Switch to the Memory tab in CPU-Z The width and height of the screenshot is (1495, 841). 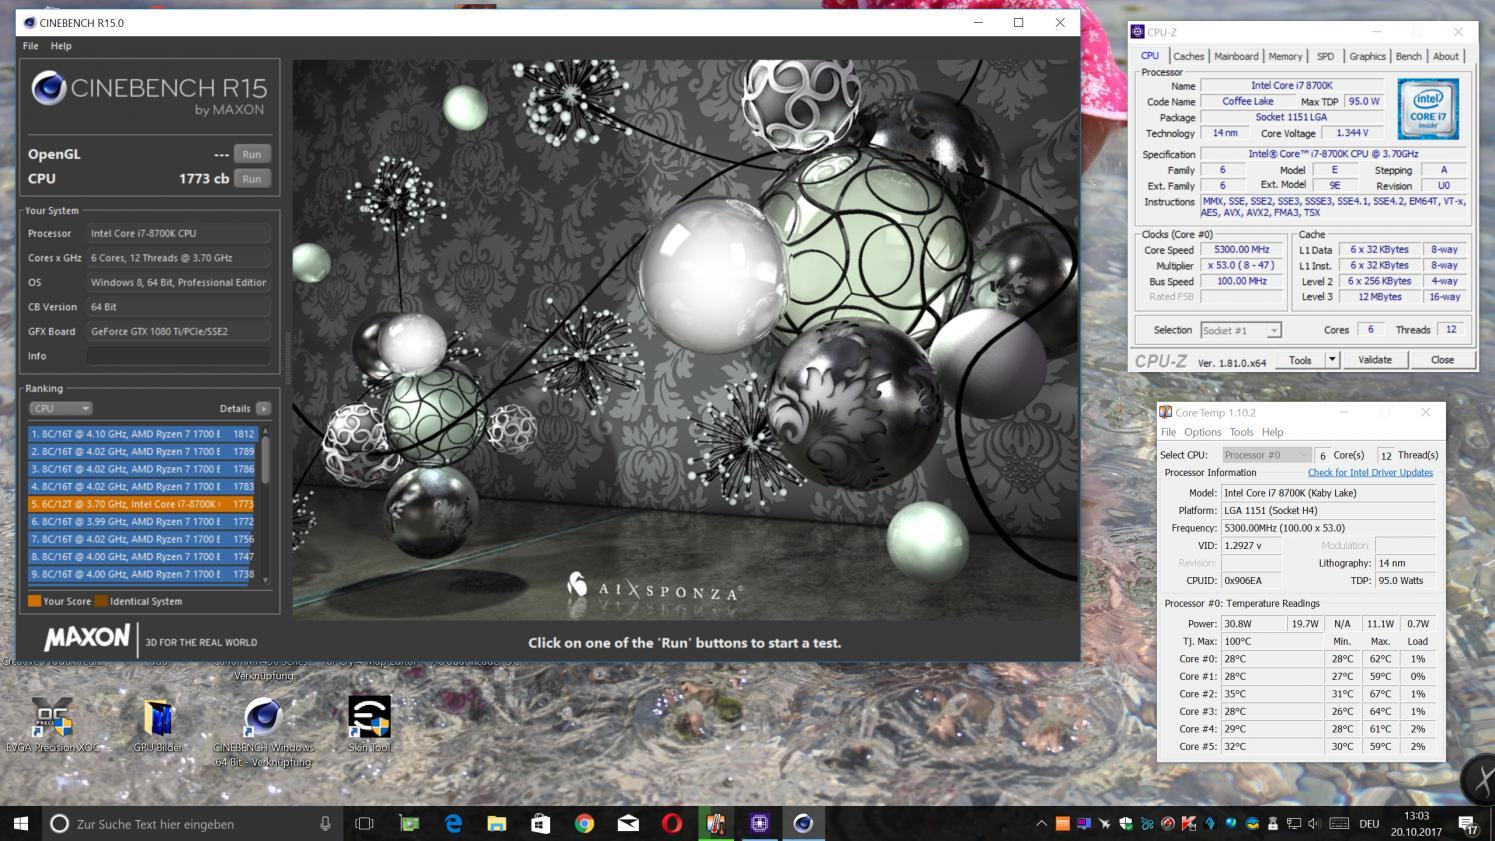(1285, 56)
